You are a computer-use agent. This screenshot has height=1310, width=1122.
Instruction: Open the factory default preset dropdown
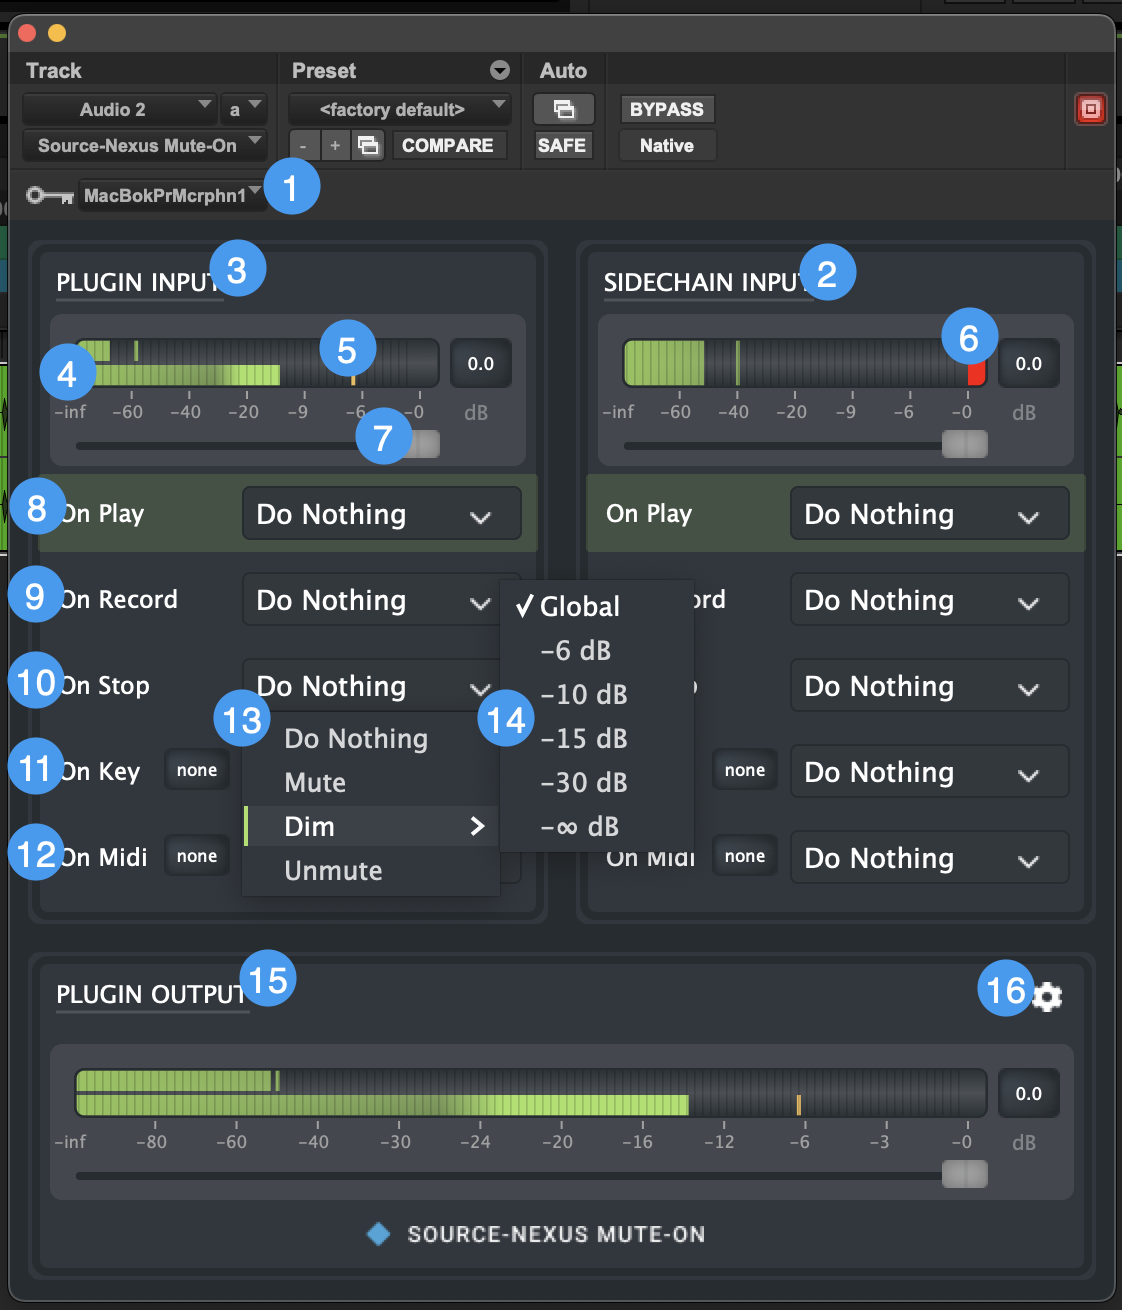pyautogui.click(x=399, y=109)
